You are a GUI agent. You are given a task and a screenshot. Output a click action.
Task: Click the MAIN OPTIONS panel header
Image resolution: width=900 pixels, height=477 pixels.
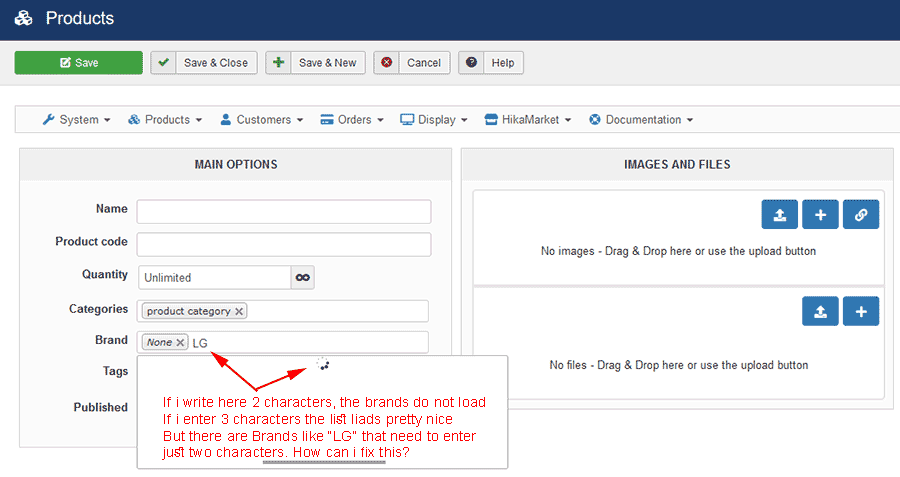(235, 165)
